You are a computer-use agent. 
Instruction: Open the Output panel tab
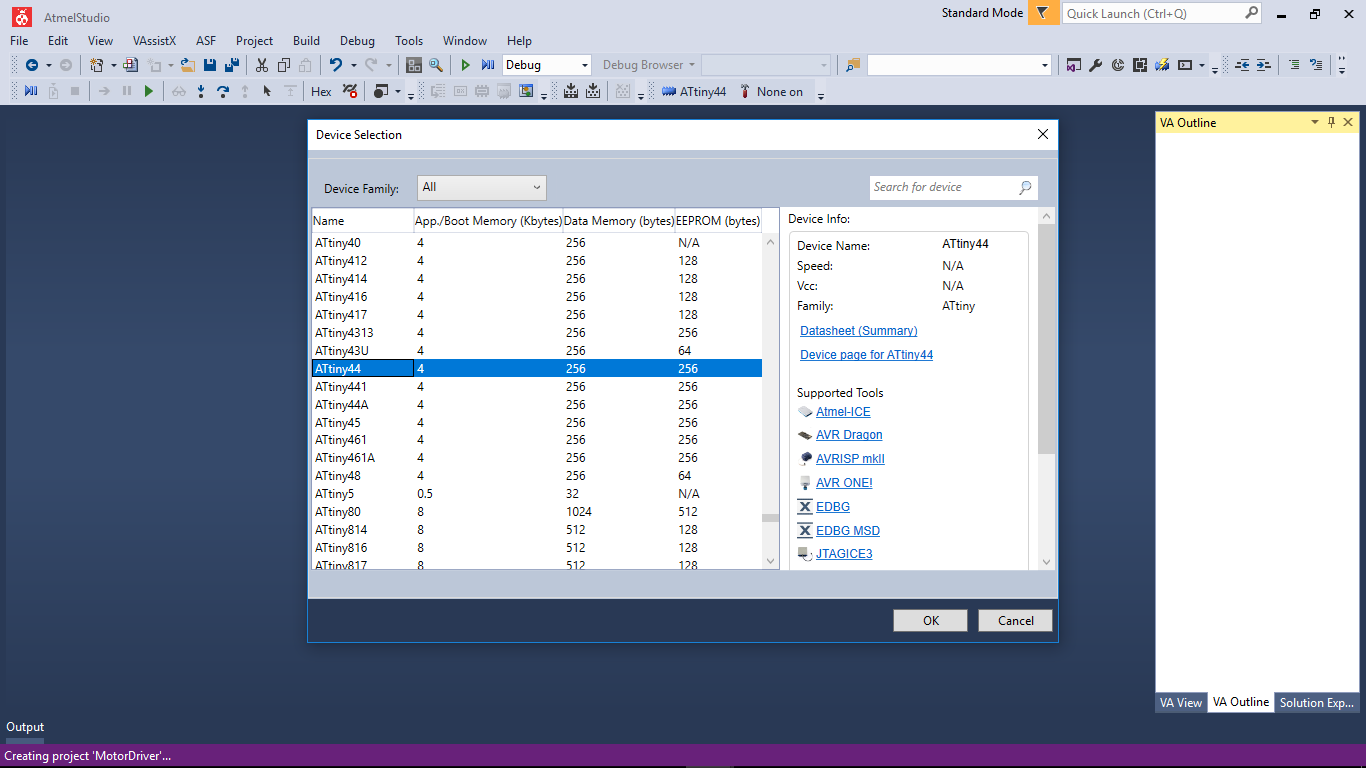click(x=25, y=727)
